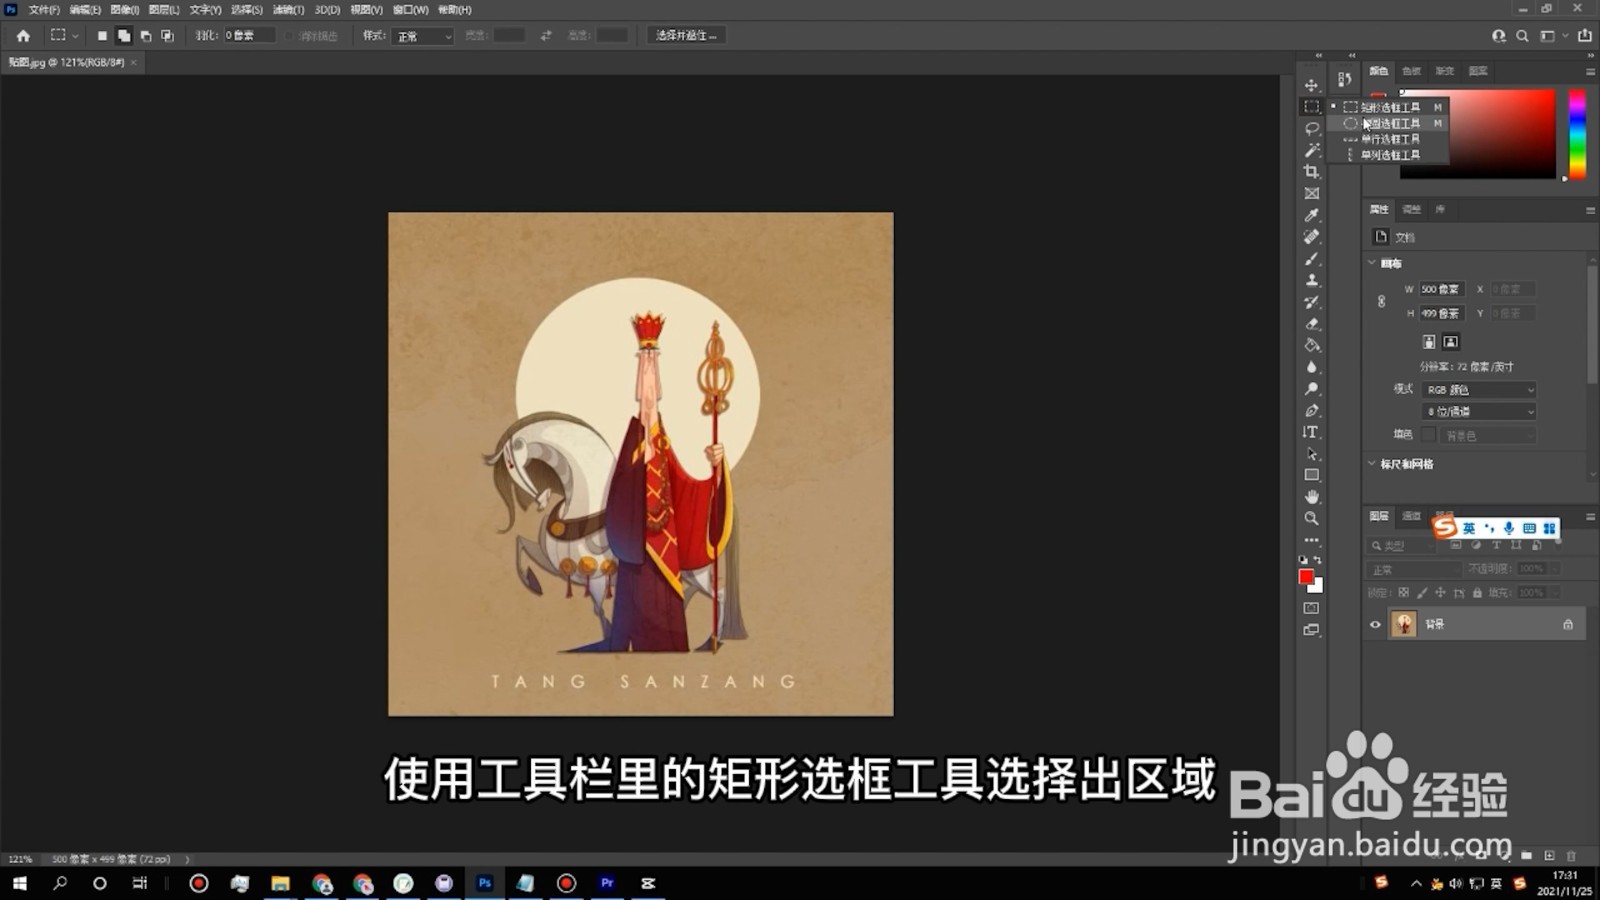Go to Photoshop Home screen
This screenshot has height=900, width=1600.
pyautogui.click(x=23, y=35)
